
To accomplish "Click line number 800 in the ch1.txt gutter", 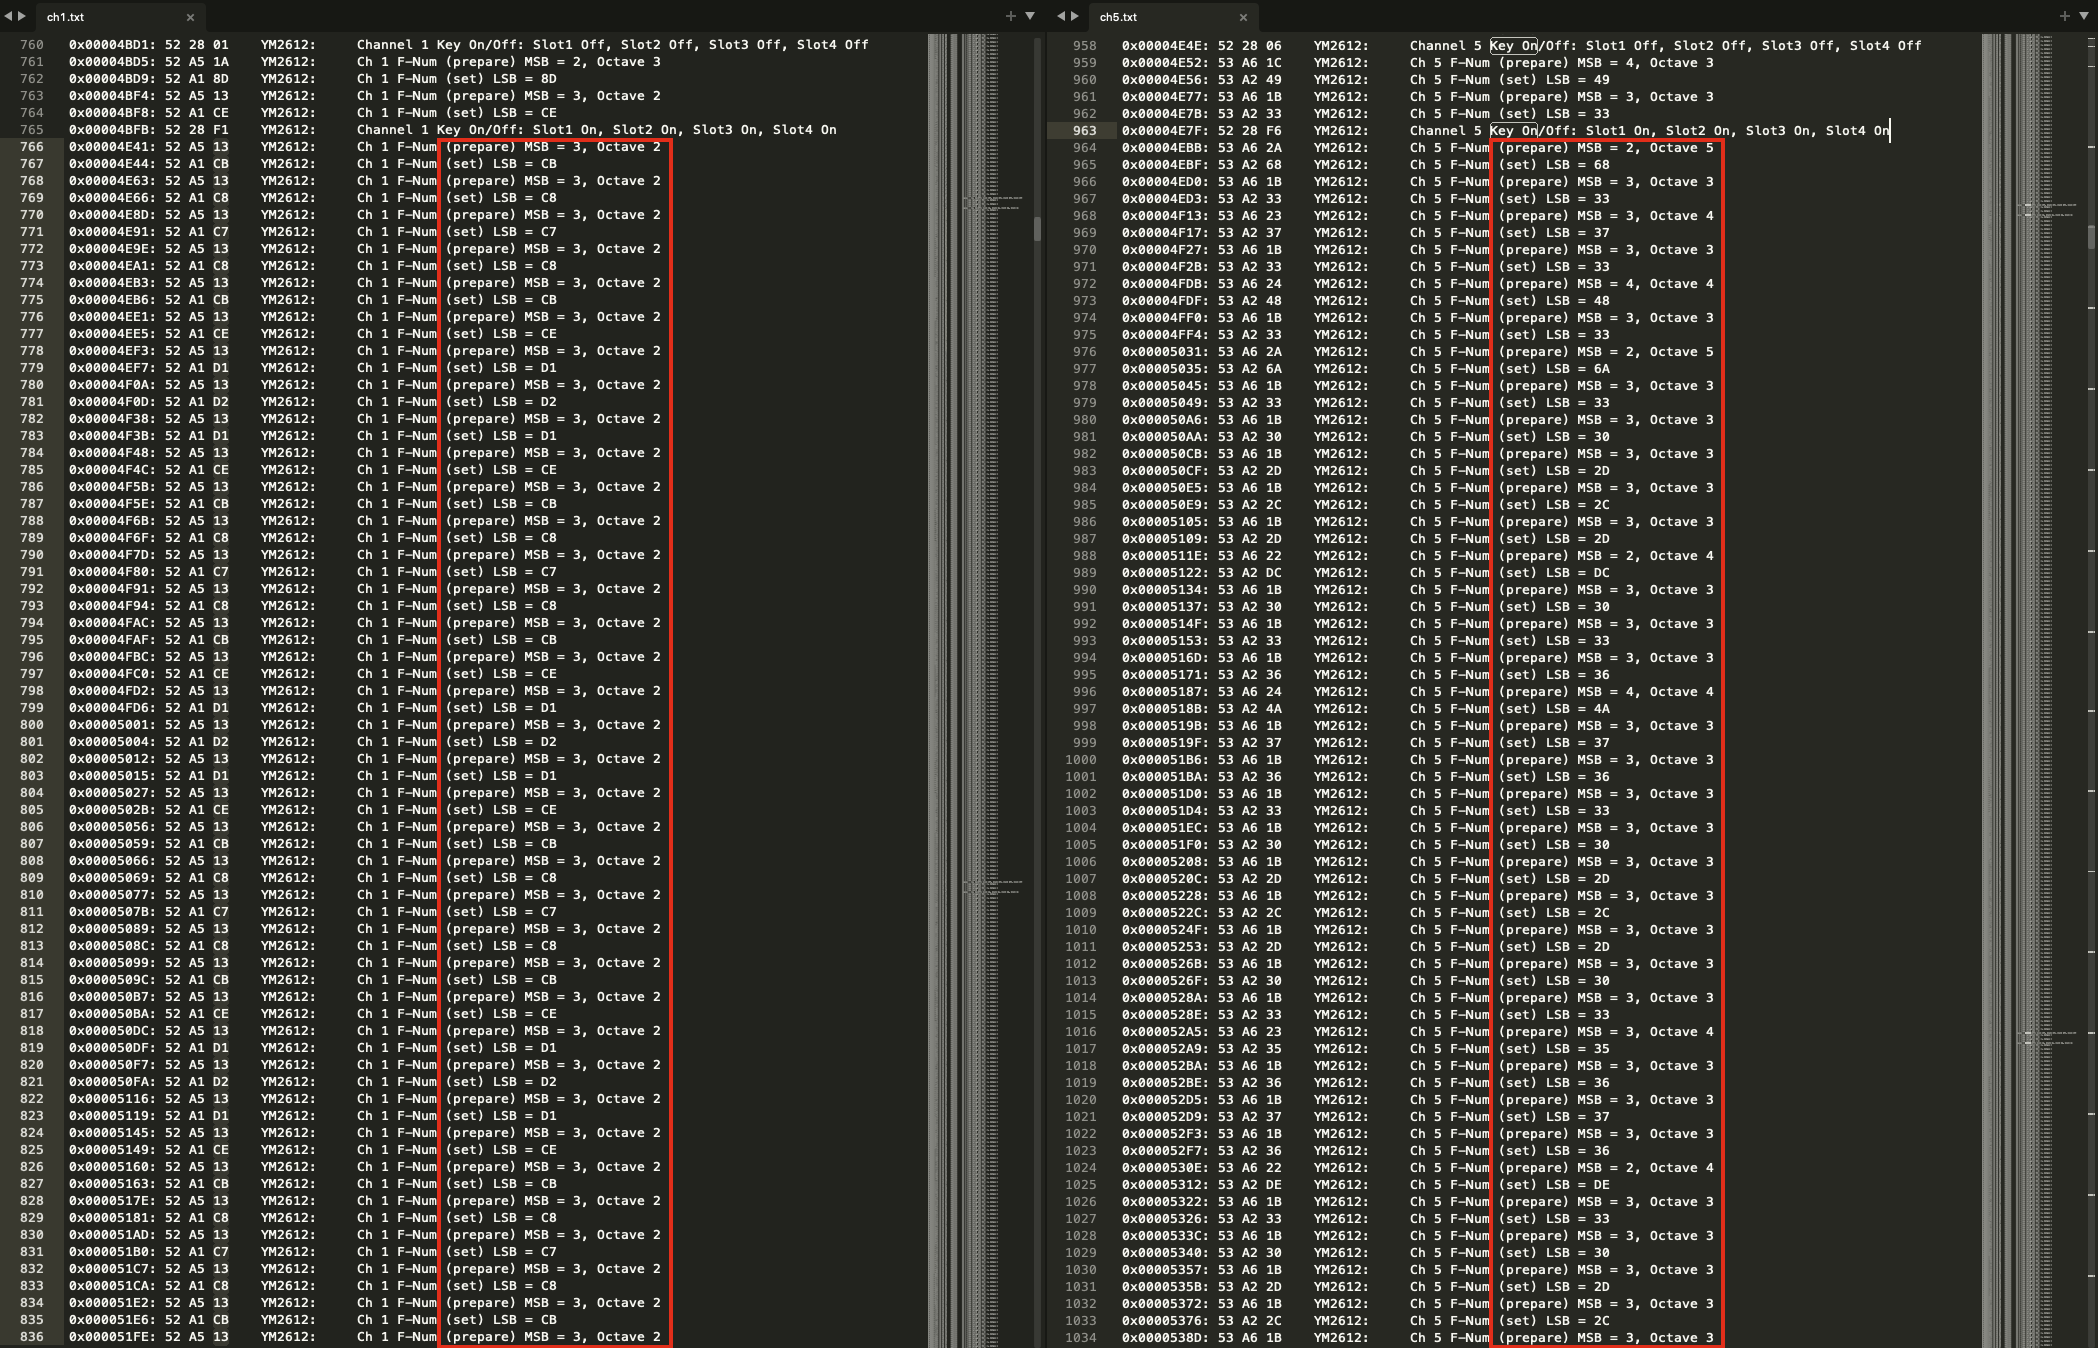I will click(32, 725).
